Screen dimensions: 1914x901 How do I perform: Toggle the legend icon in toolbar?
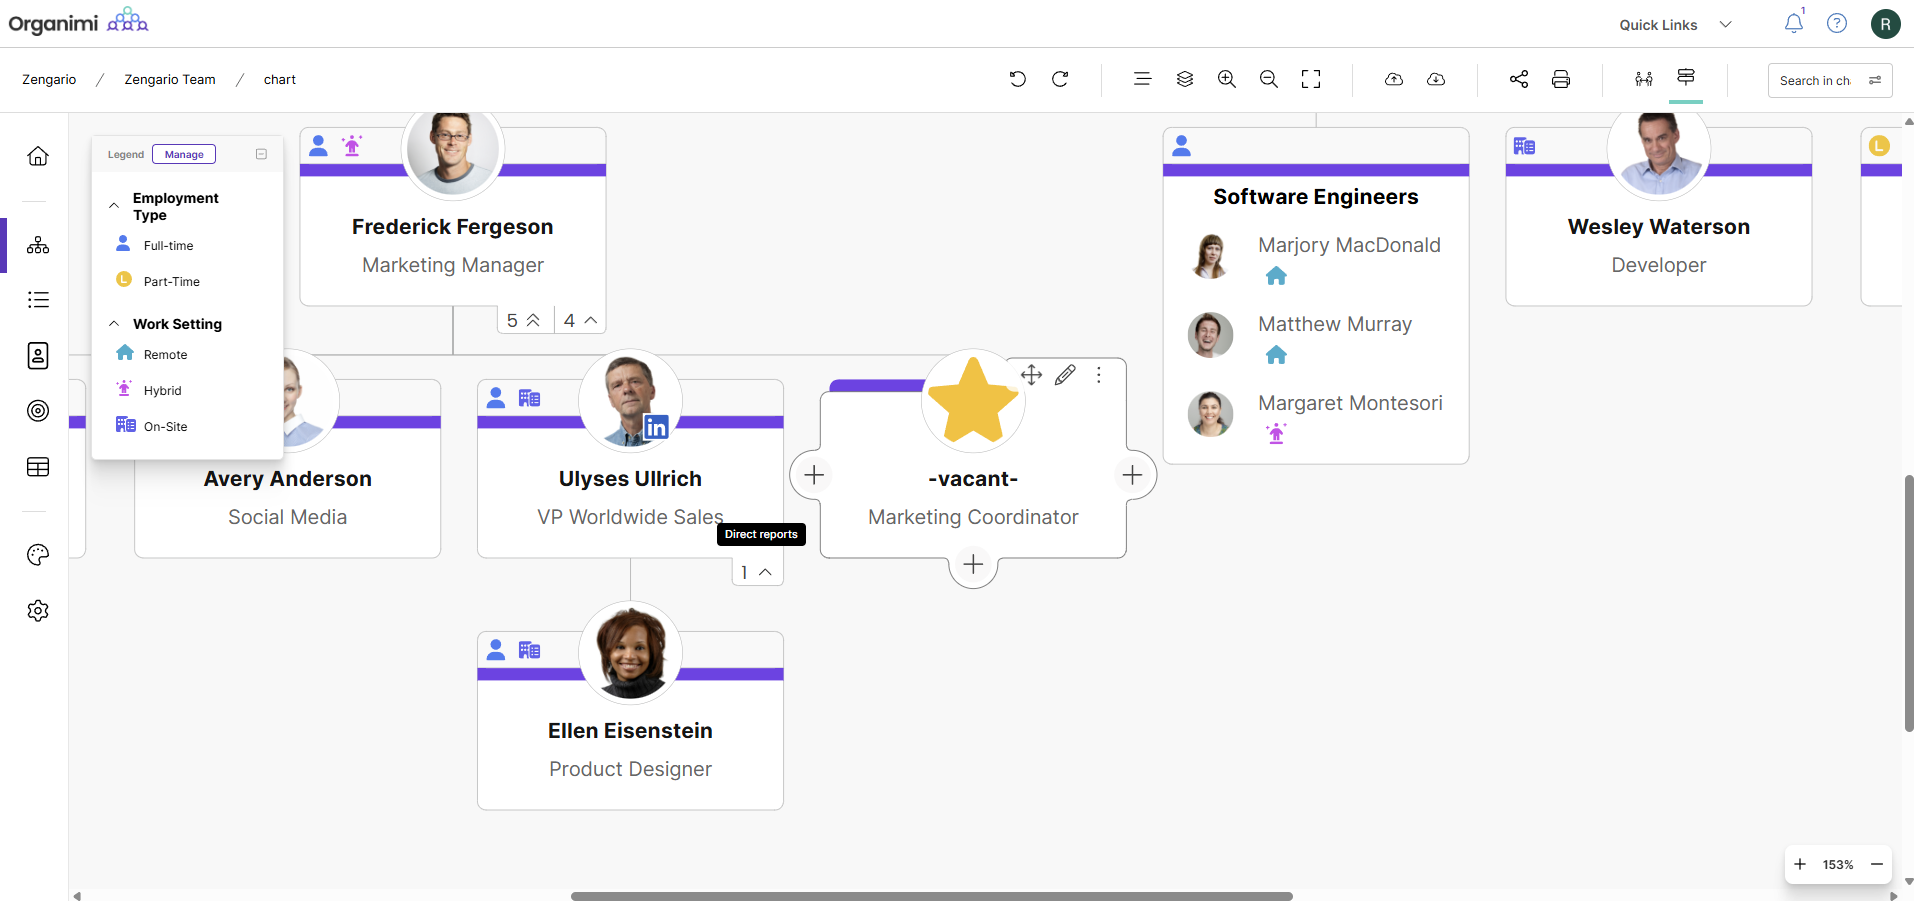click(x=1686, y=77)
